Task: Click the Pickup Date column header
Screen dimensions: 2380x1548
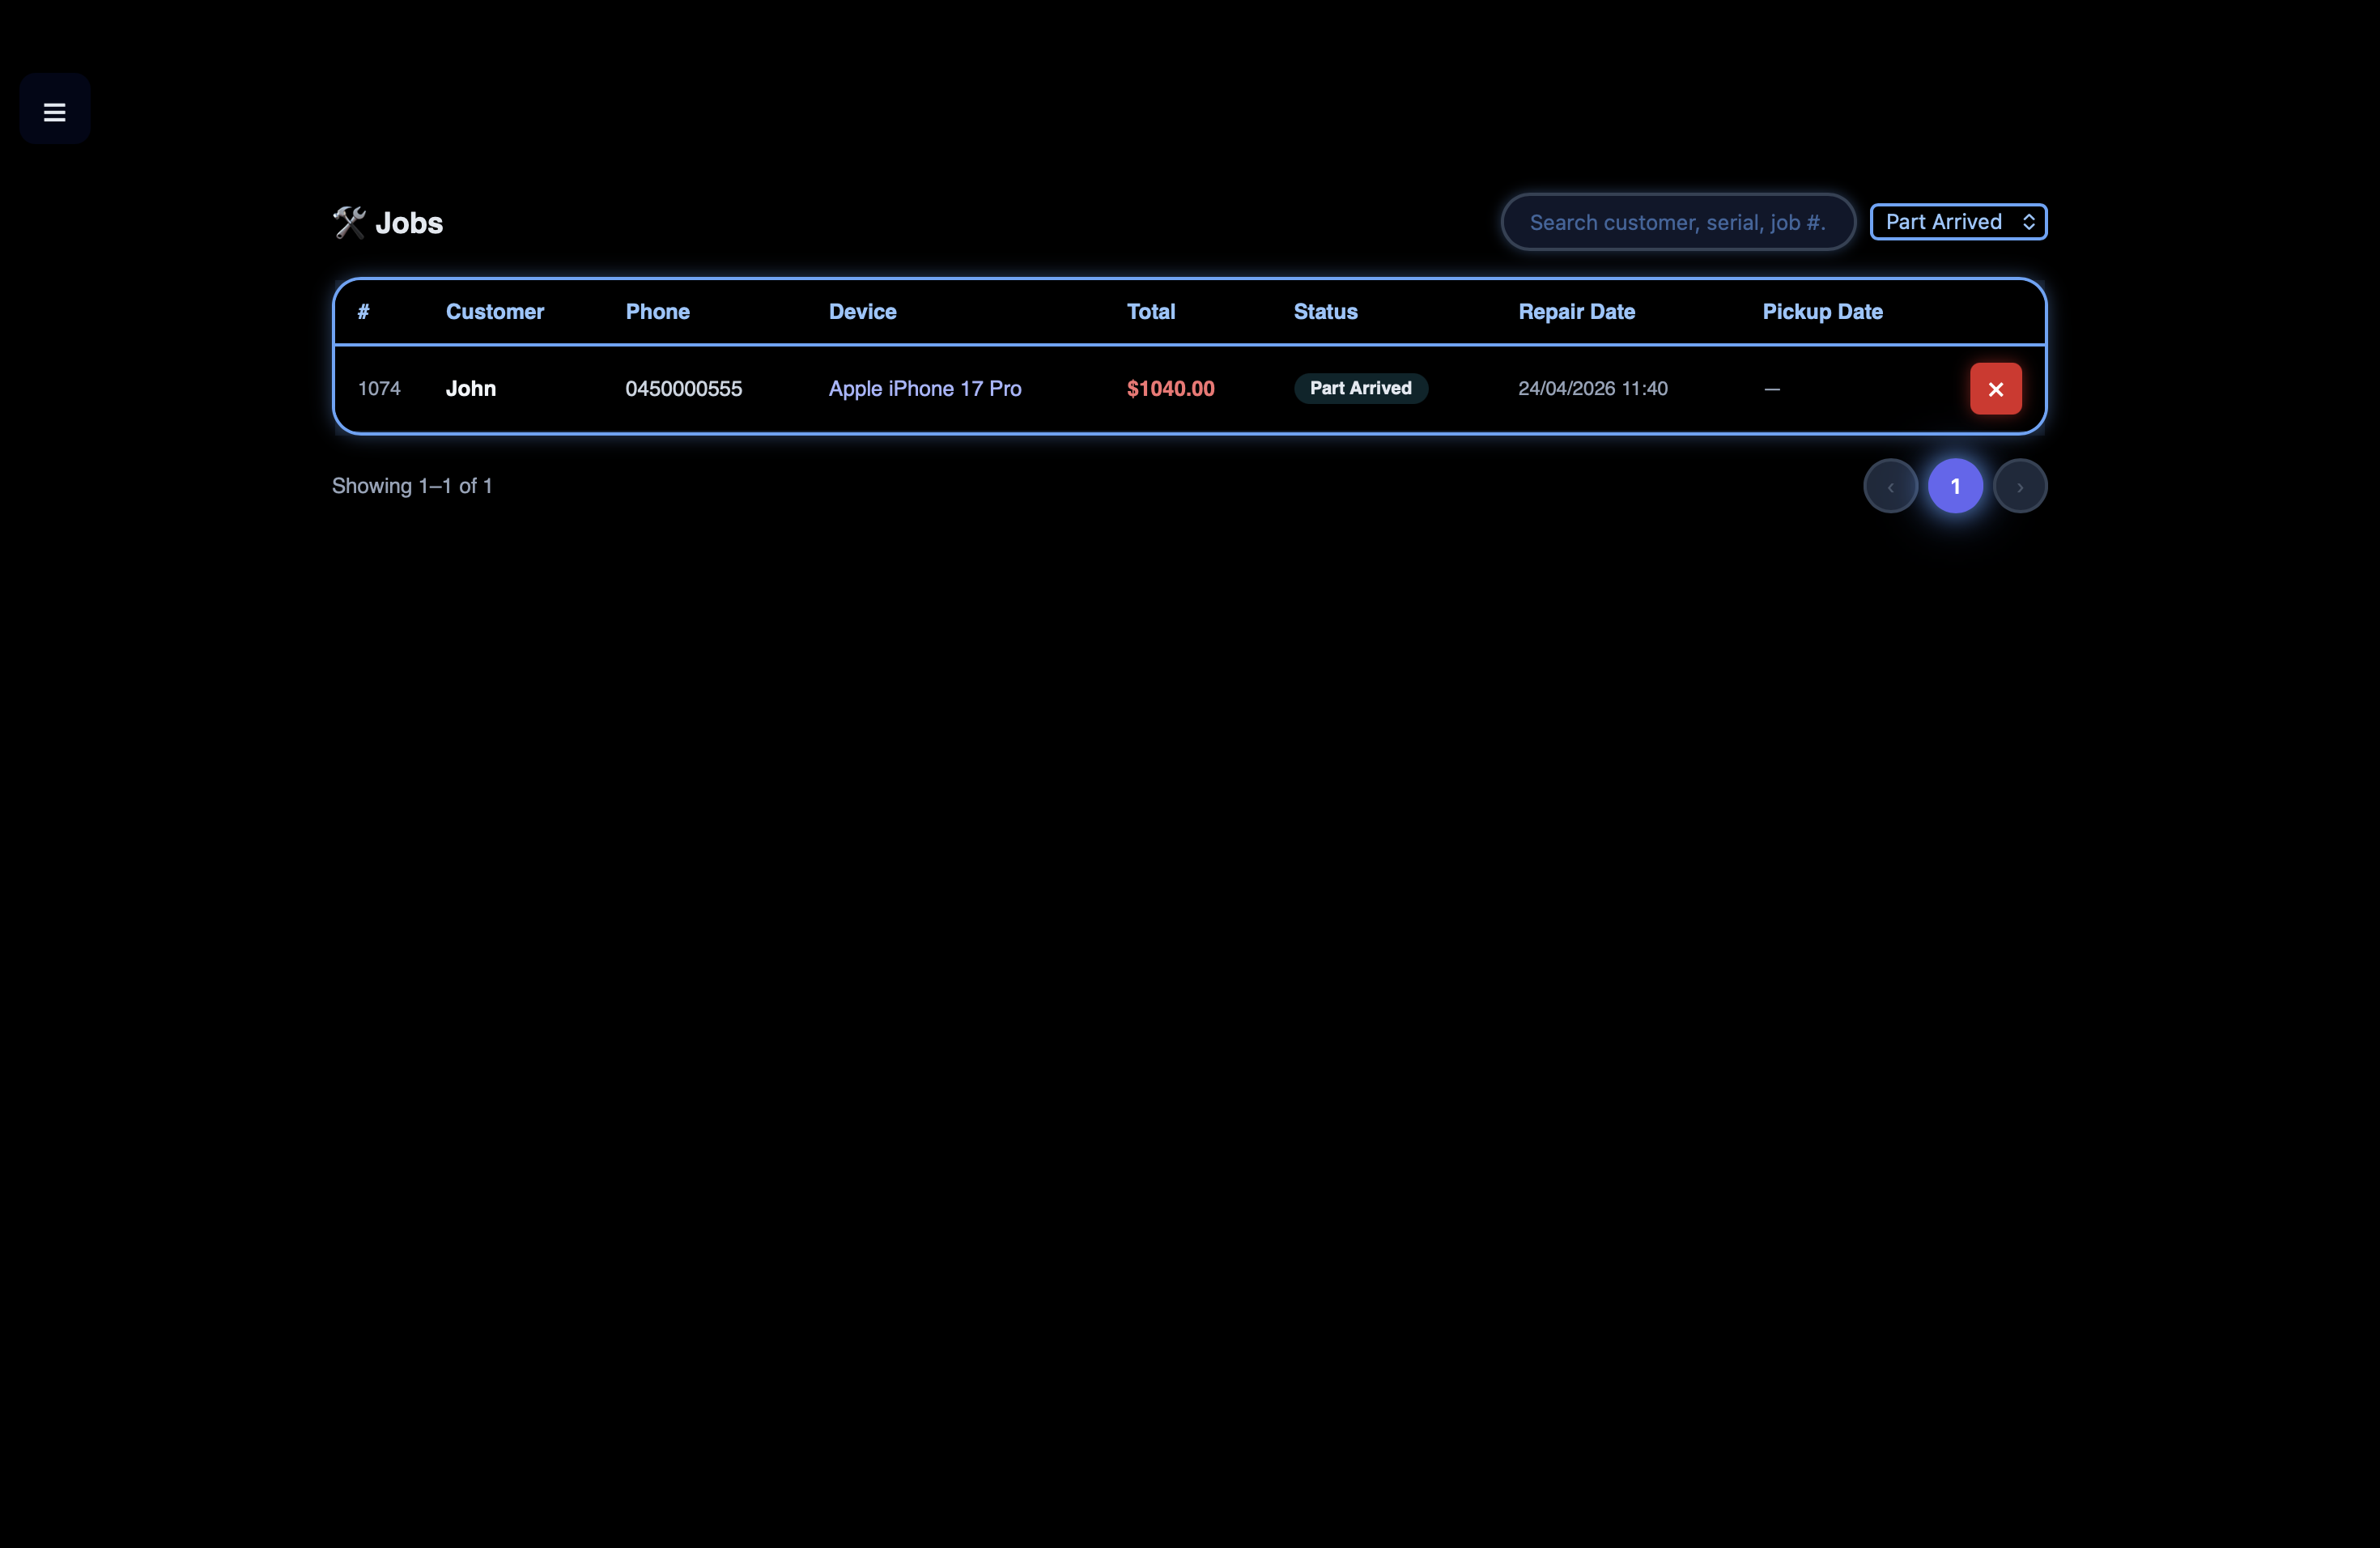Action: pos(1823,312)
